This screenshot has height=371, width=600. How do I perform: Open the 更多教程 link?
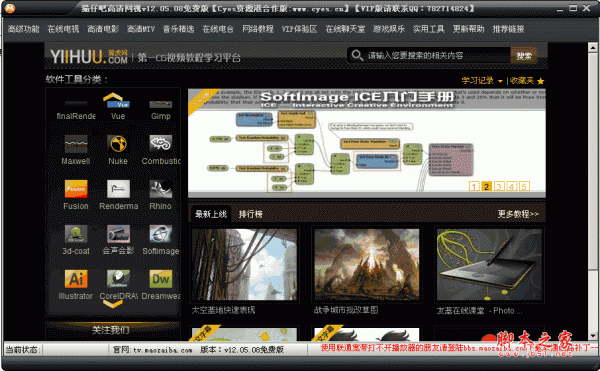pos(518,214)
